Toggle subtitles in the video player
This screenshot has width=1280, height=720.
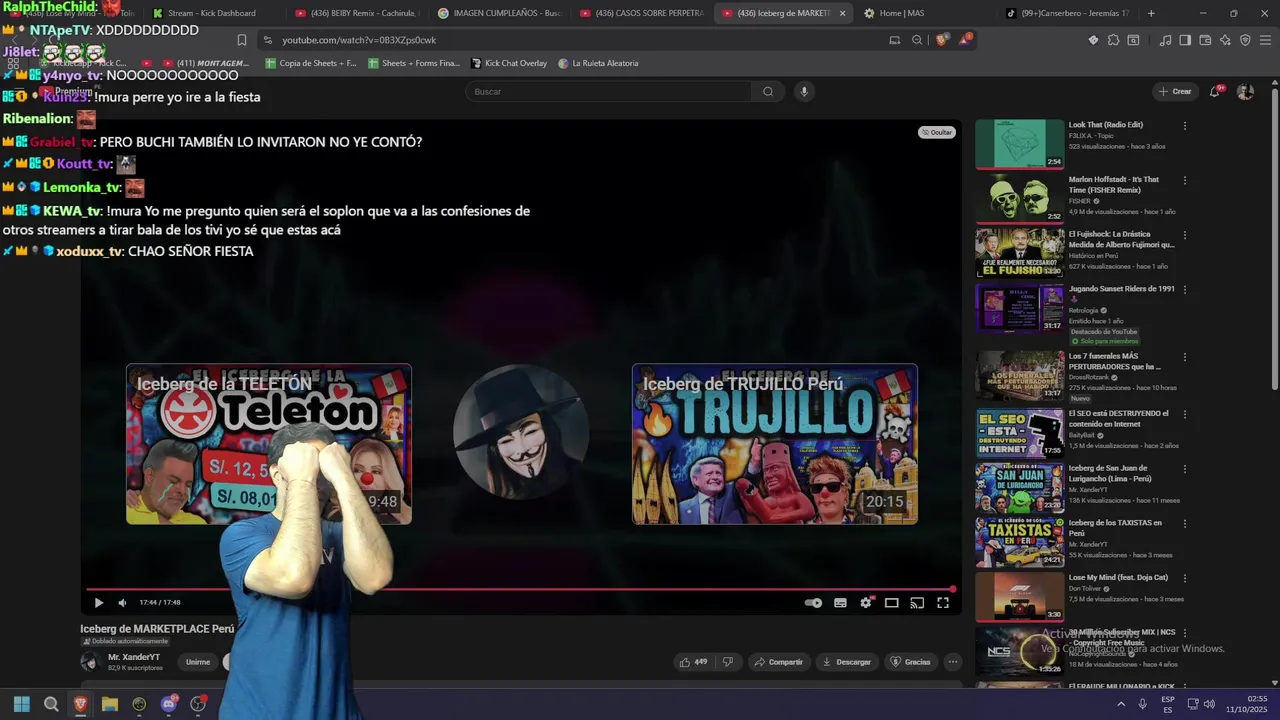tap(840, 603)
